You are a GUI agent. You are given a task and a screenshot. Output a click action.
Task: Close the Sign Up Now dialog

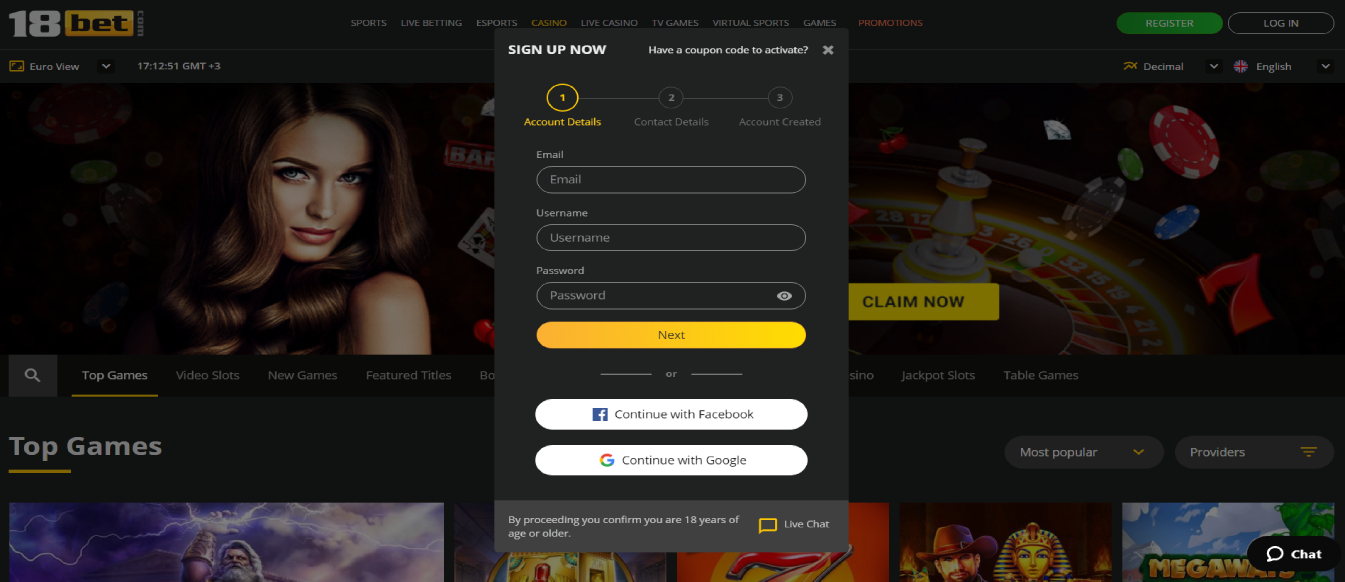(828, 50)
